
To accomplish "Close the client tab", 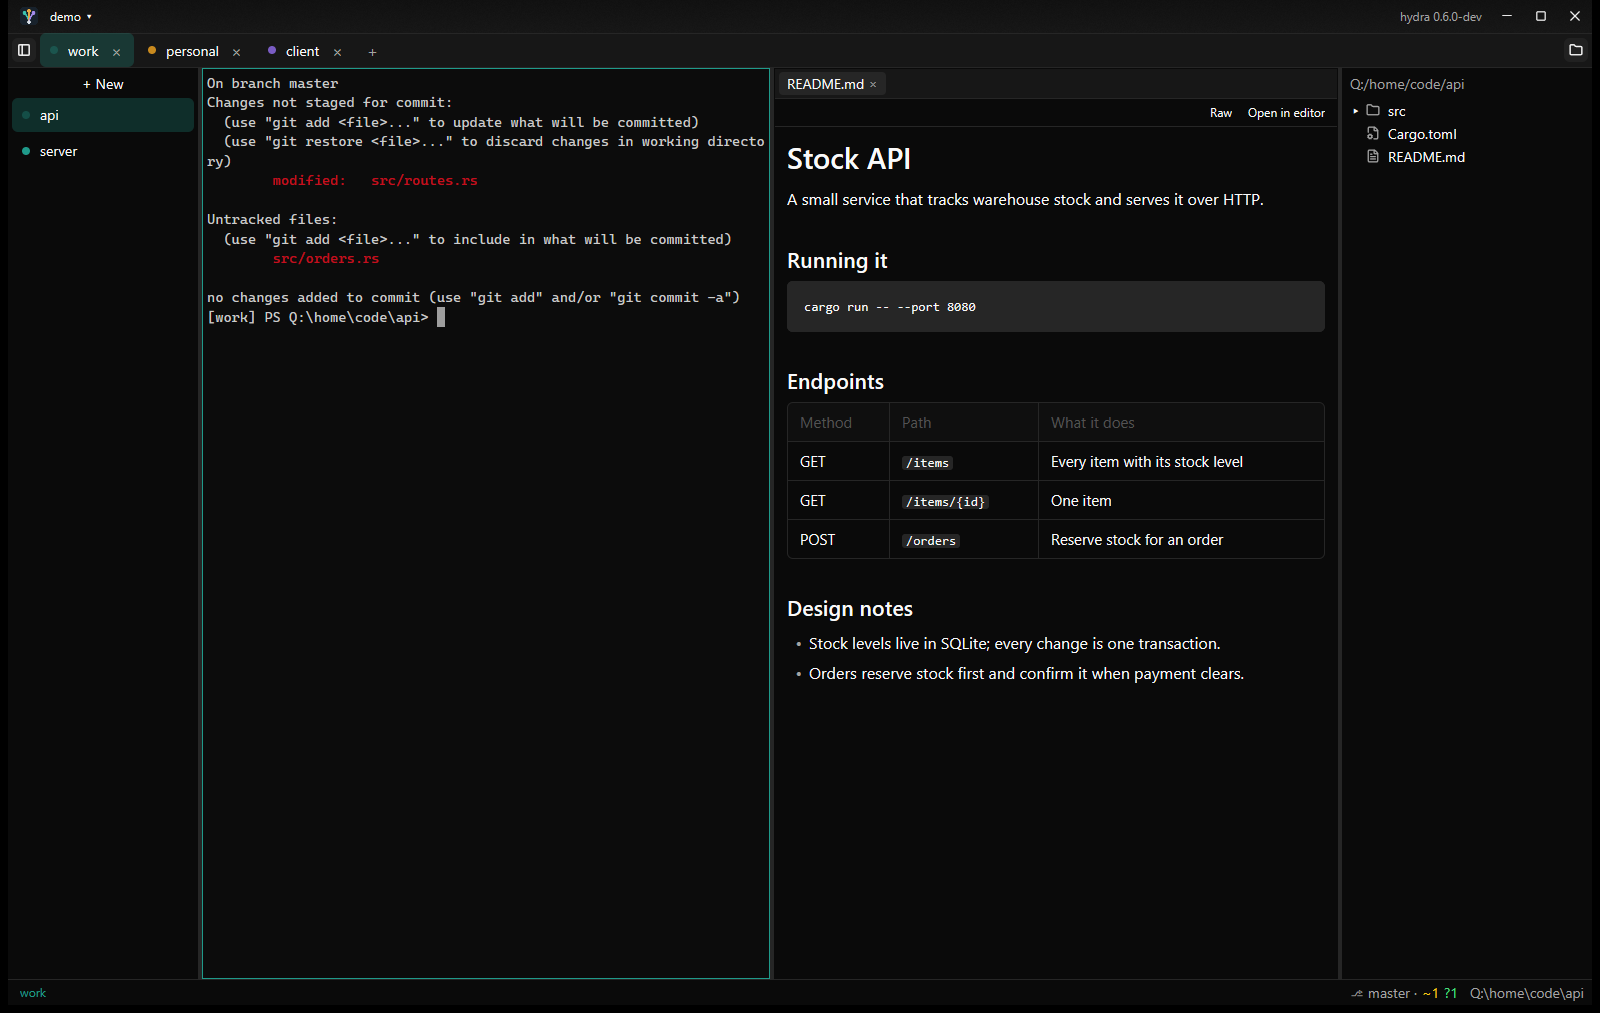I will click(x=338, y=52).
